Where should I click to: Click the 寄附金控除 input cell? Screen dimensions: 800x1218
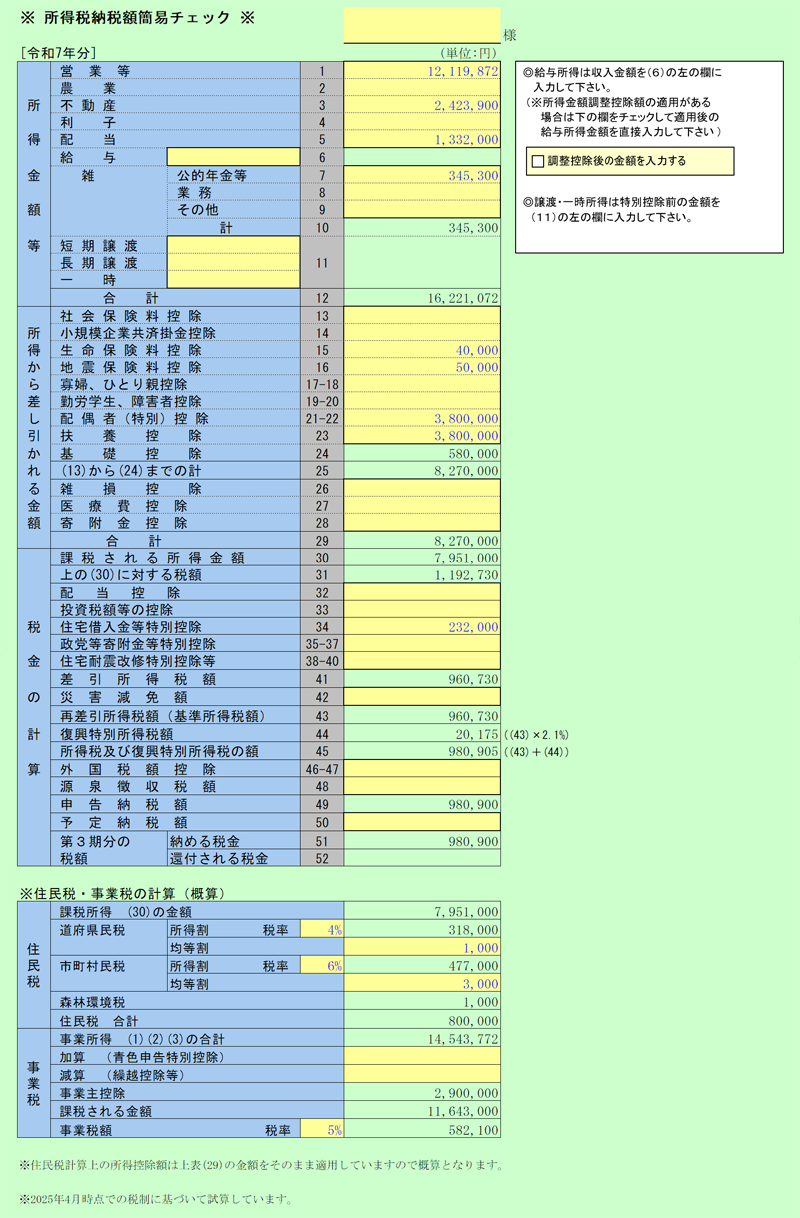tap(422, 523)
